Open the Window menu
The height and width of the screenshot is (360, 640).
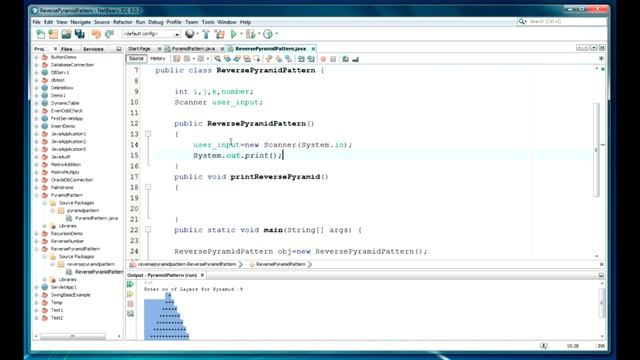227,22
